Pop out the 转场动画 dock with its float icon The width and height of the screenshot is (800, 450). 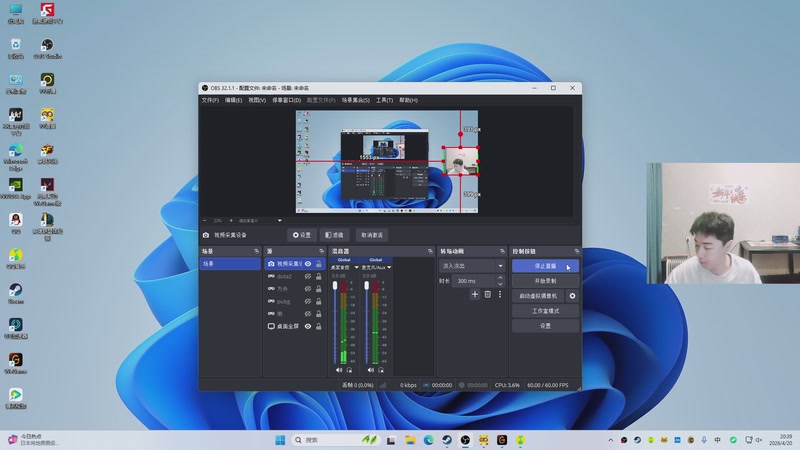[503, 252]
